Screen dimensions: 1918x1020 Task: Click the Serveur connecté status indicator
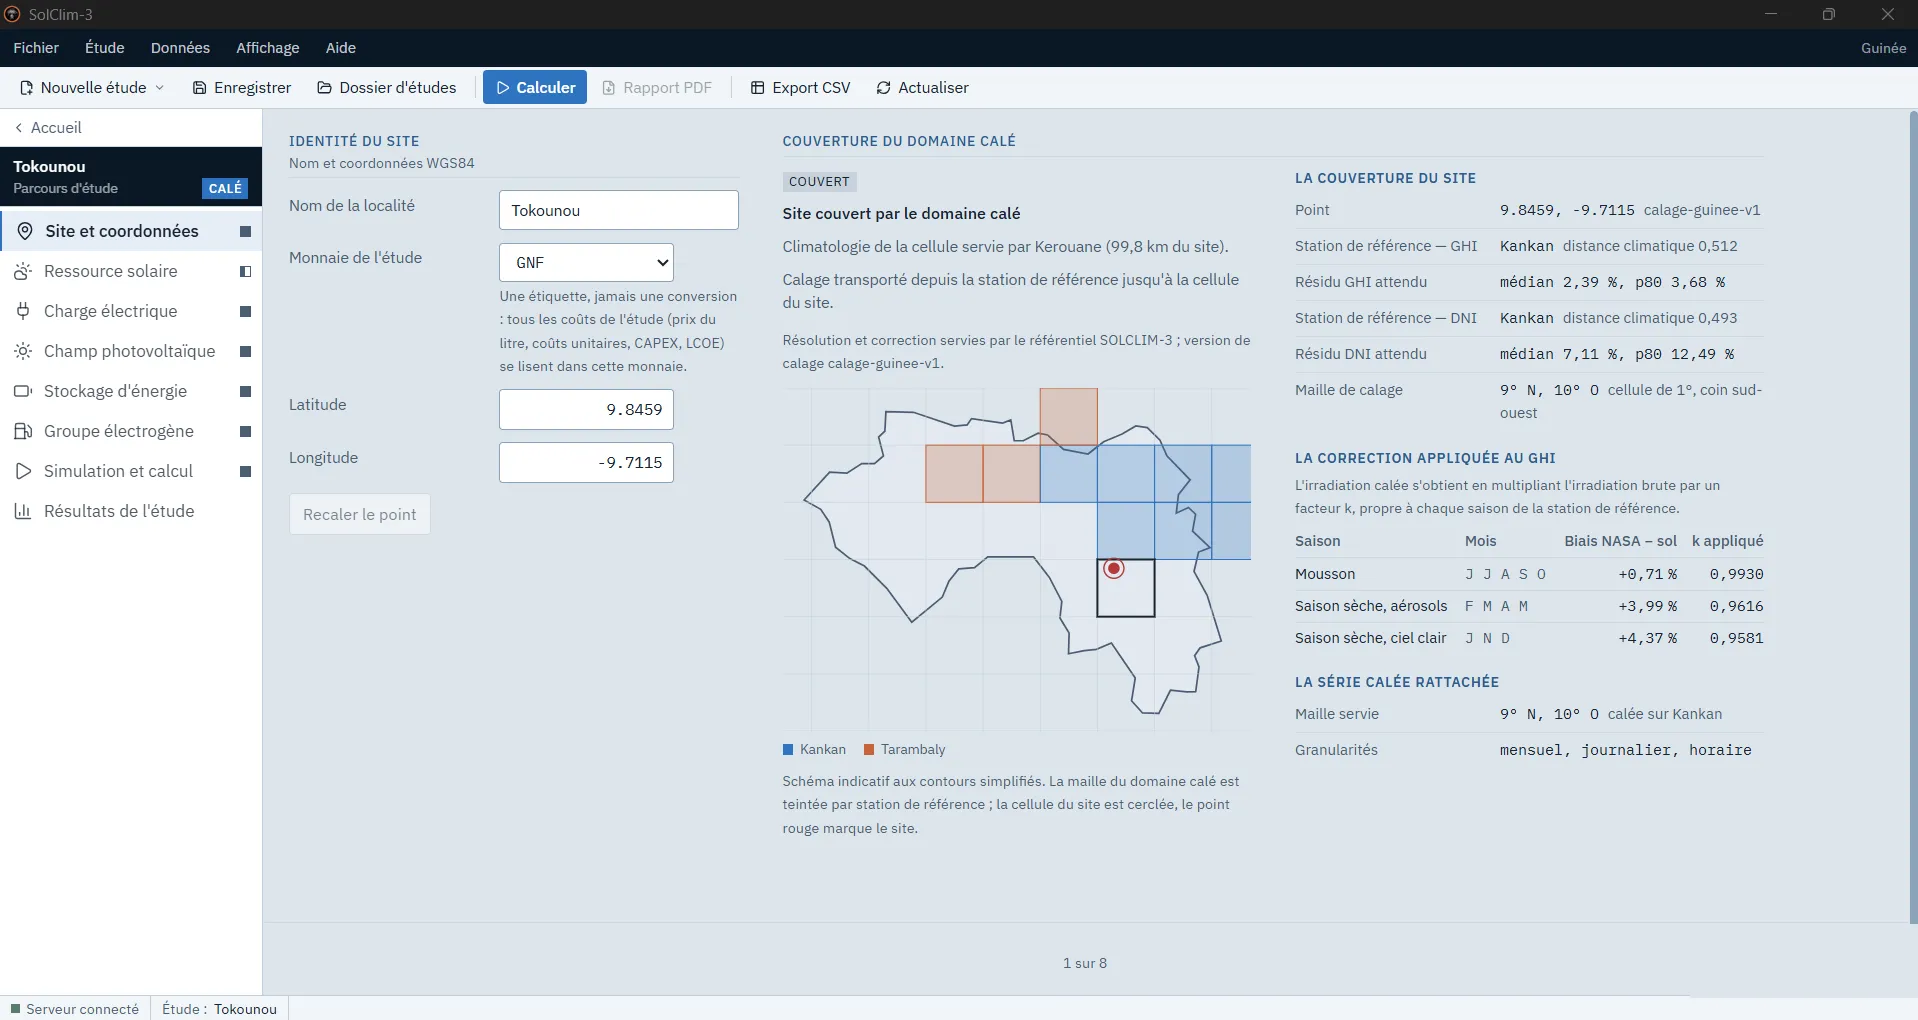[x=75, y=1009]
